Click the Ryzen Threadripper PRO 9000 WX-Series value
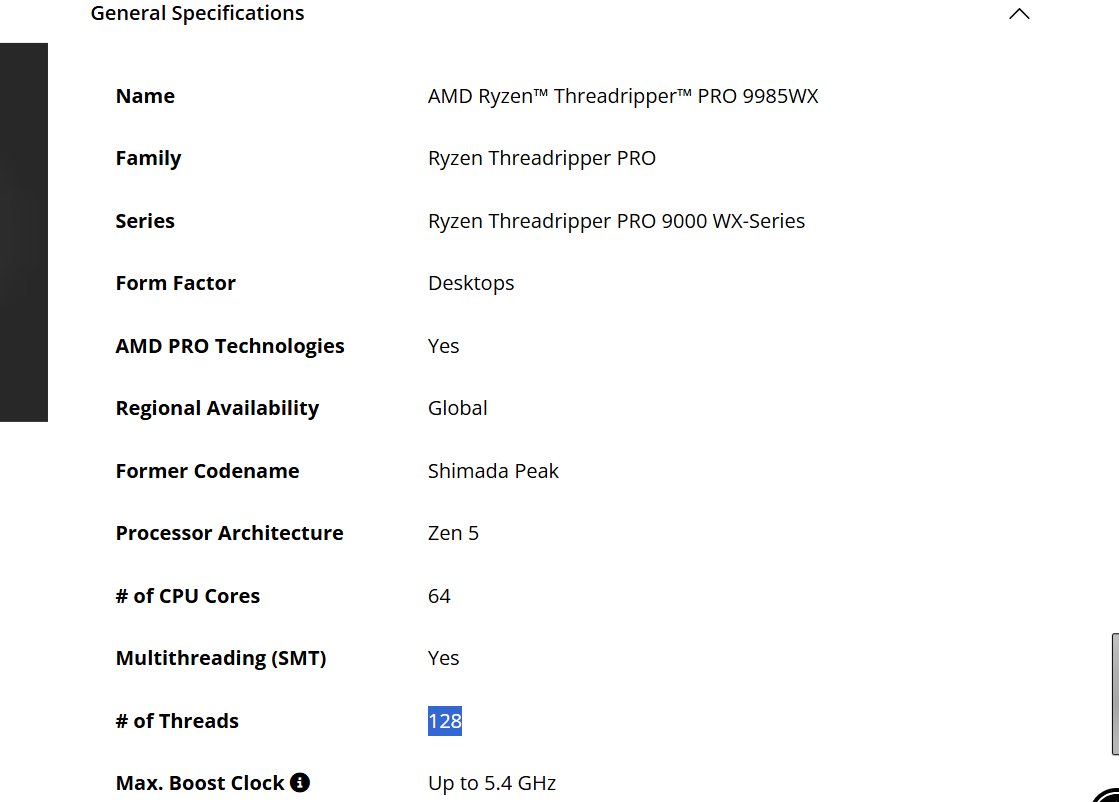The image size is (1119, 802). 616,221
